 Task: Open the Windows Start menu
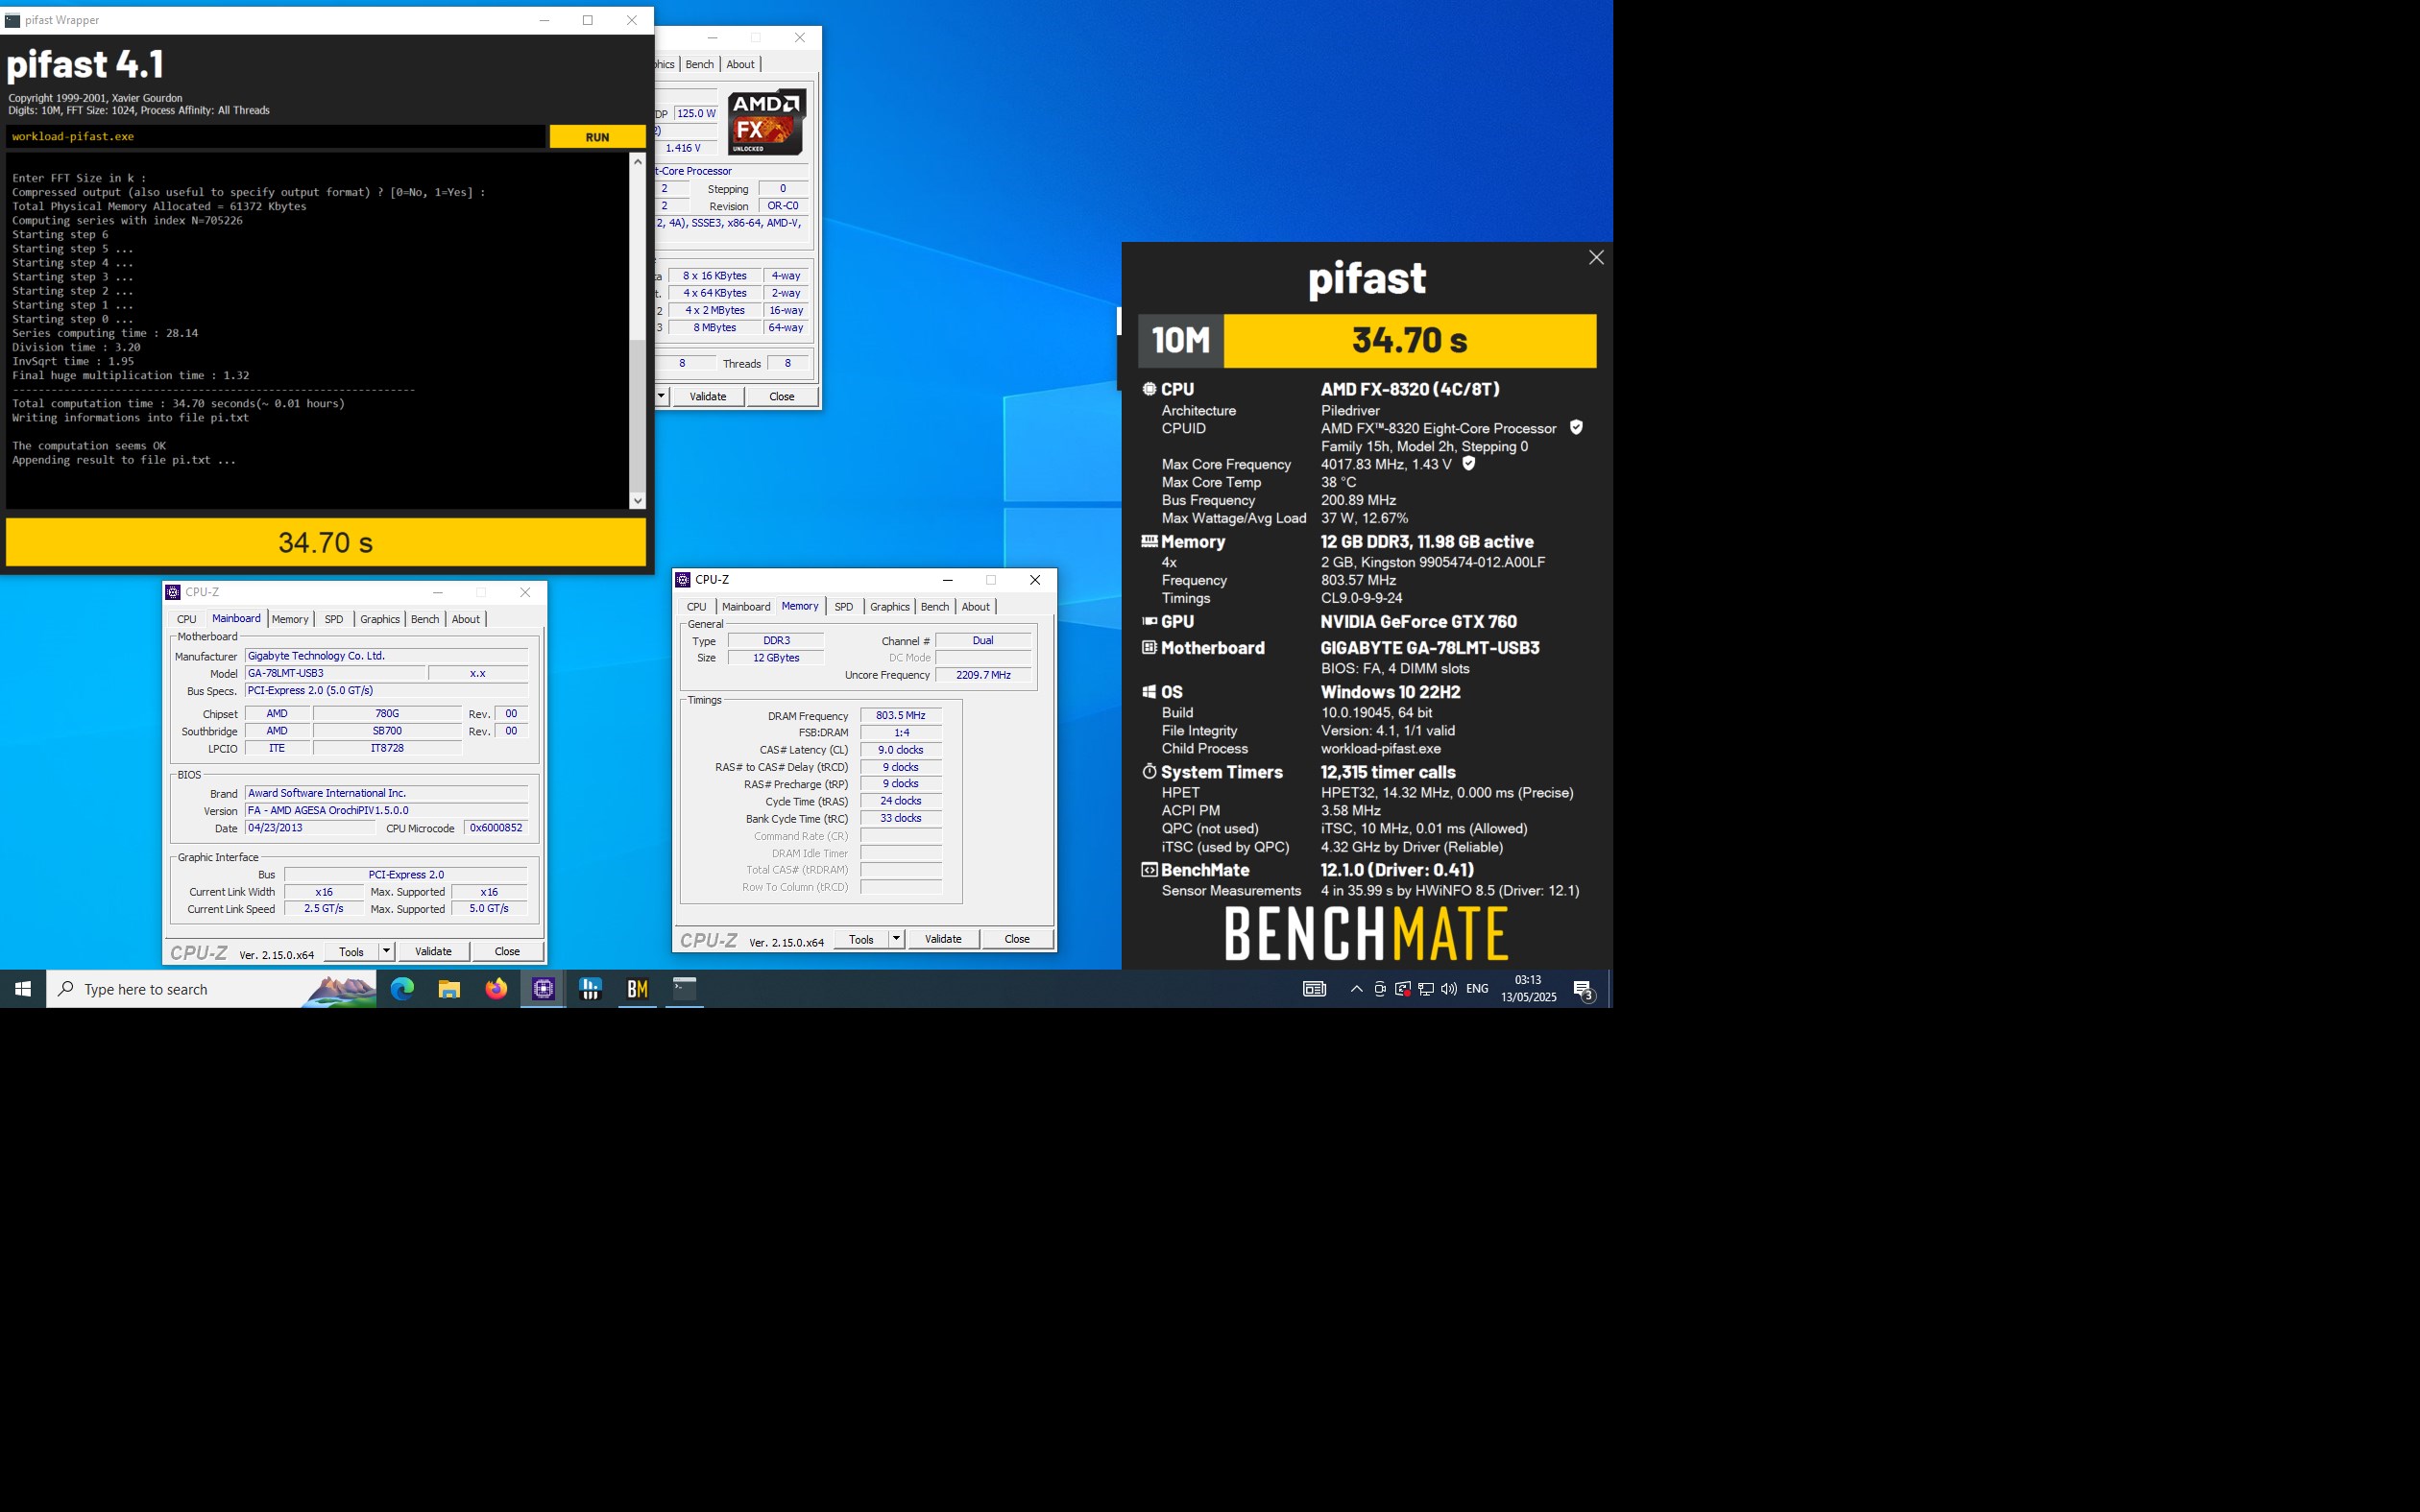click(x=23, y=989)
